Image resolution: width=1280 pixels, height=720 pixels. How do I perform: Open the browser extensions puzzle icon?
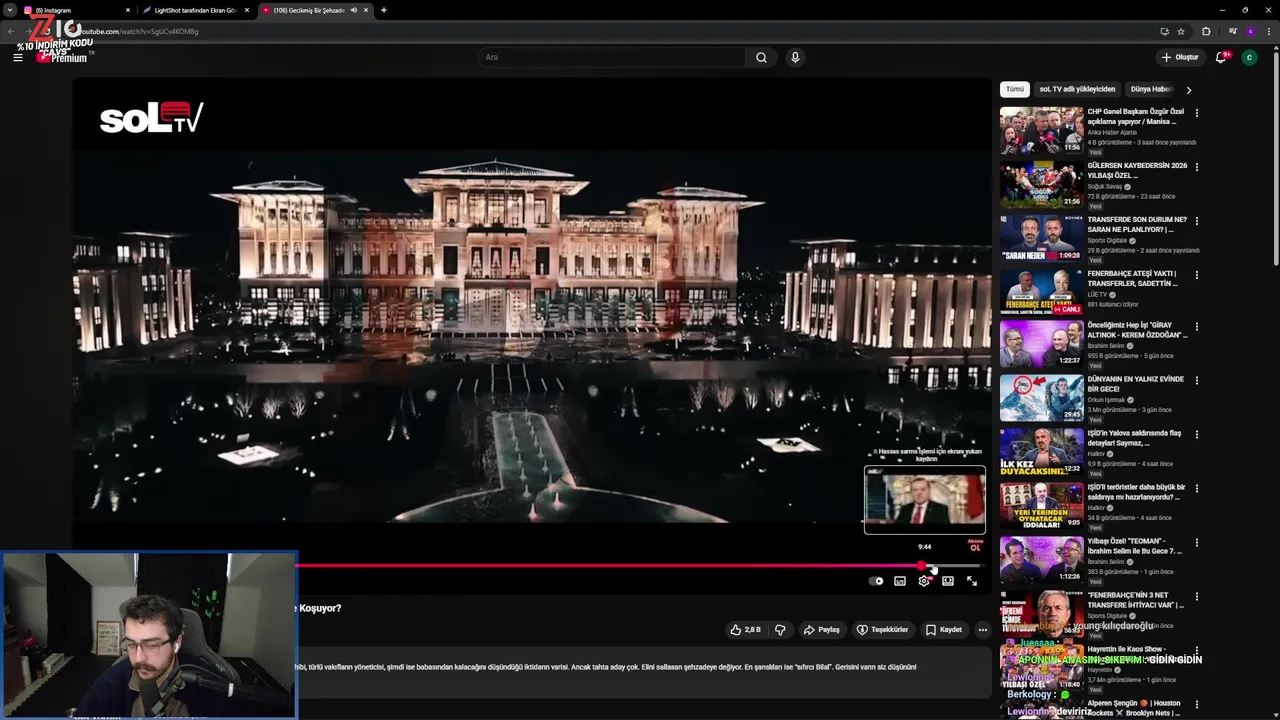1206,31
